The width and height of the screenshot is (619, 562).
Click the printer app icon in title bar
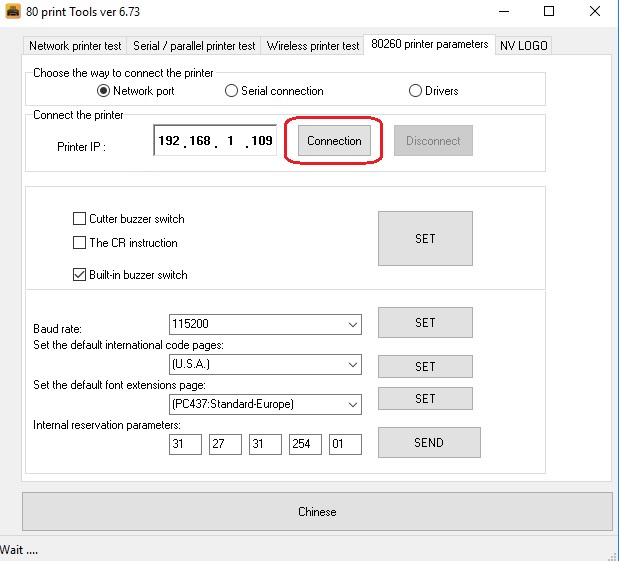12,11
